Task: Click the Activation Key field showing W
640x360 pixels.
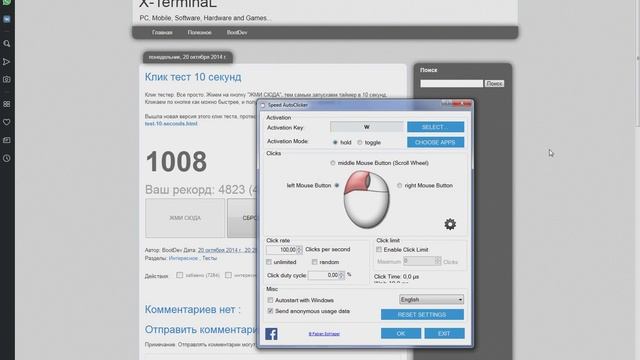Action: tap(367, 127)
